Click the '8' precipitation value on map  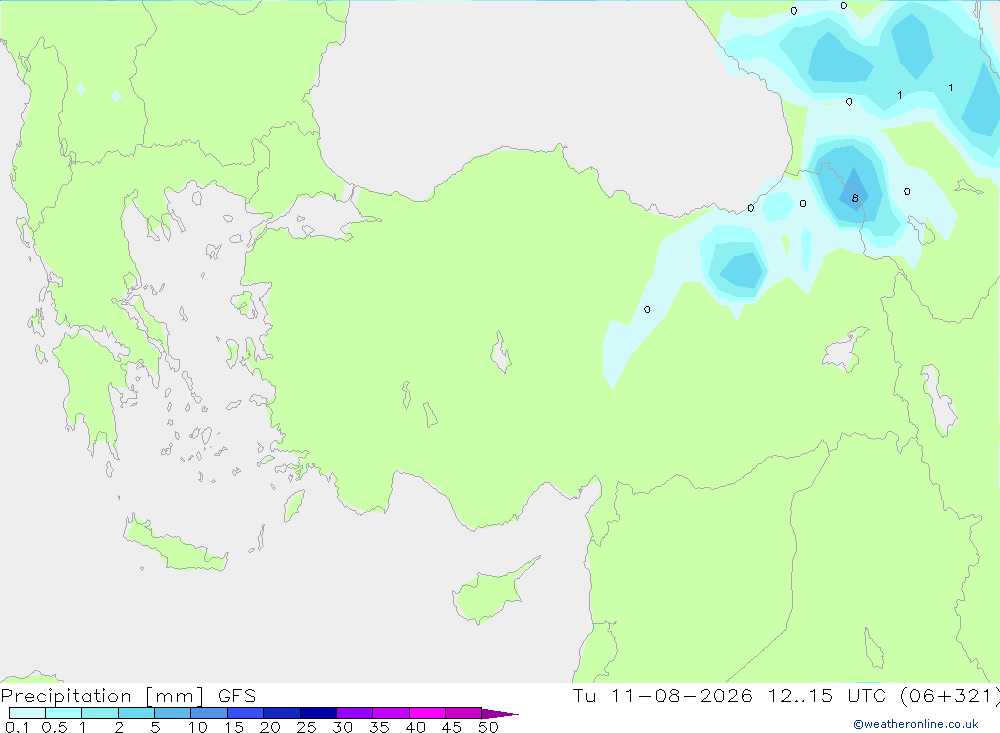click(855, 198)
